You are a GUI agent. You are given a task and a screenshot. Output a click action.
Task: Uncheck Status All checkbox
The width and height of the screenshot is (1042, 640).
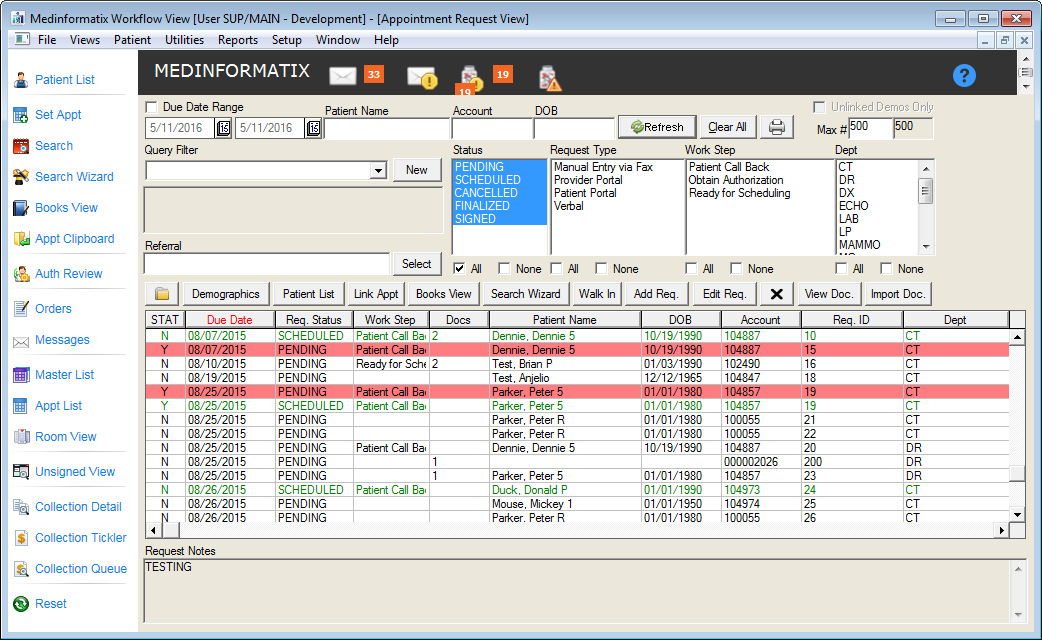459,268
